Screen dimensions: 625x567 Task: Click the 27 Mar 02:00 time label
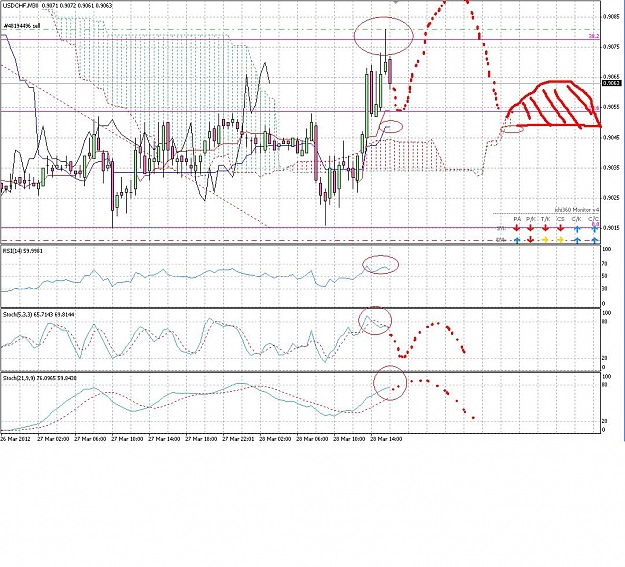(x=53, y=439)
